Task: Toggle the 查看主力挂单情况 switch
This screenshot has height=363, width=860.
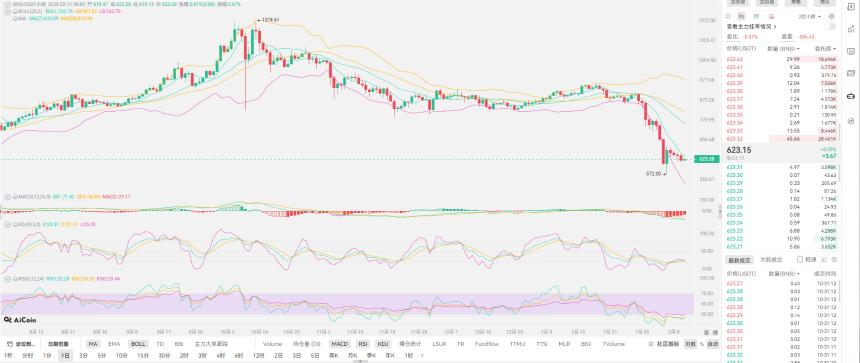Action: 831,26
